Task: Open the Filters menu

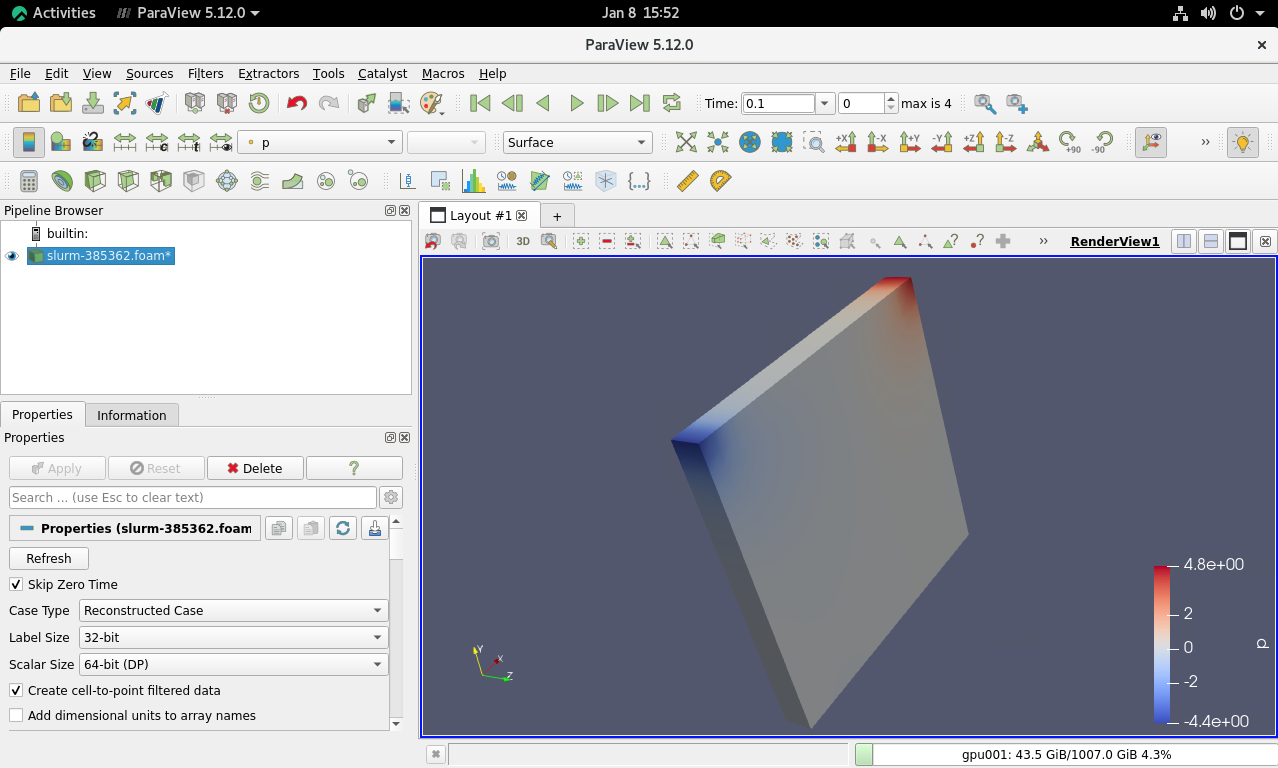Action: pyautogui.click(x=205, y=73)
